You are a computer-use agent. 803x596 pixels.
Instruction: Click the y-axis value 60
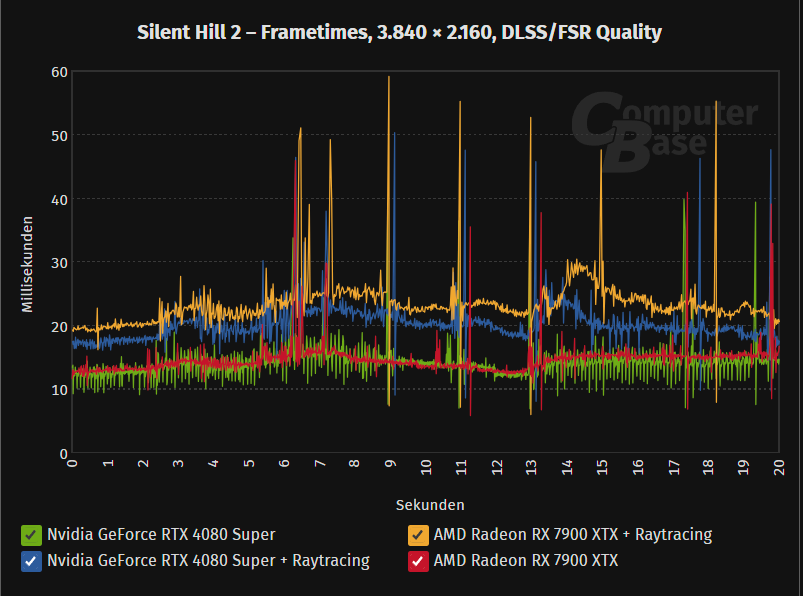(59, 72)
